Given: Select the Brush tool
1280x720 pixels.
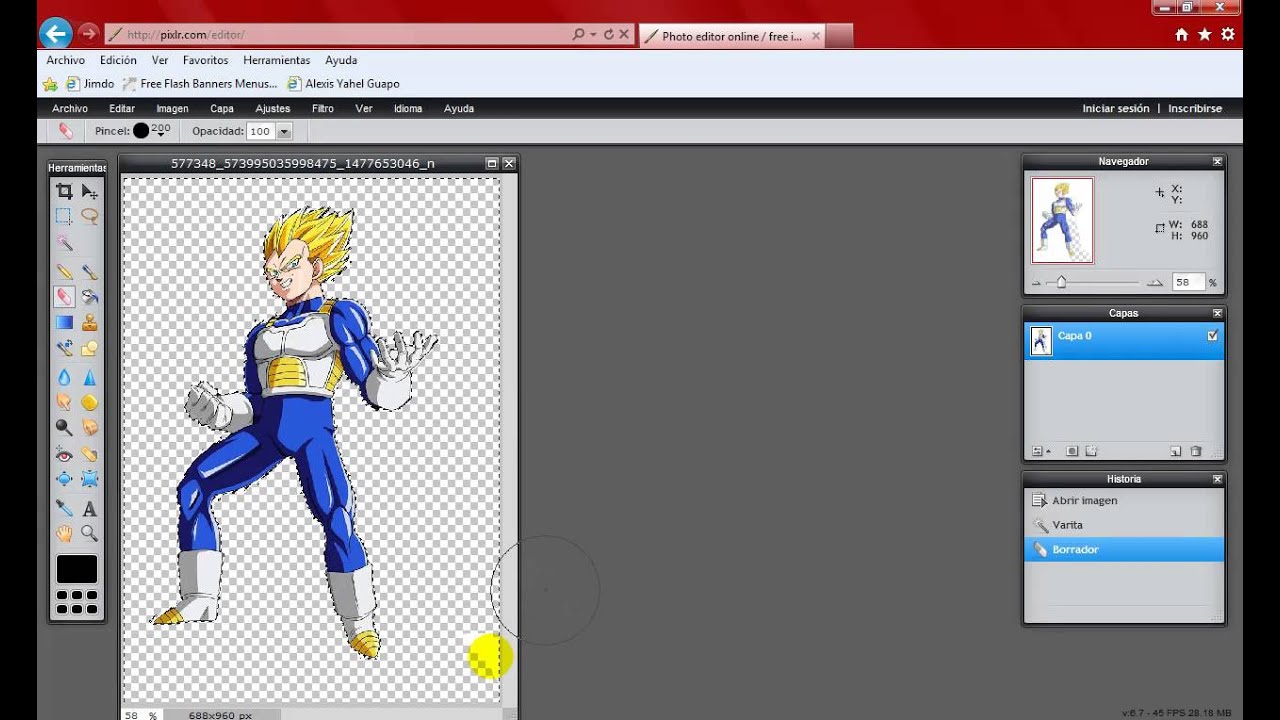Looking at the screenshot, I should (90, 271).
